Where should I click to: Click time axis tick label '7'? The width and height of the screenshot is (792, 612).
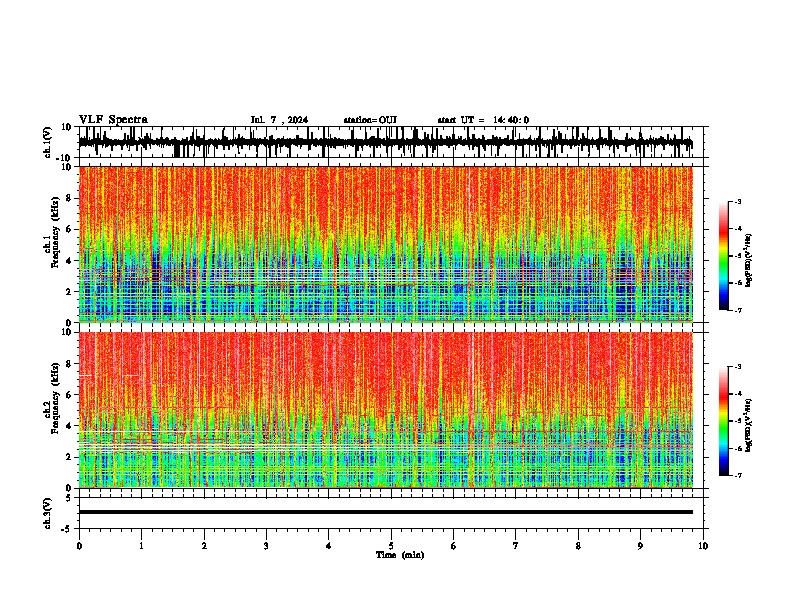pos(516,546)
